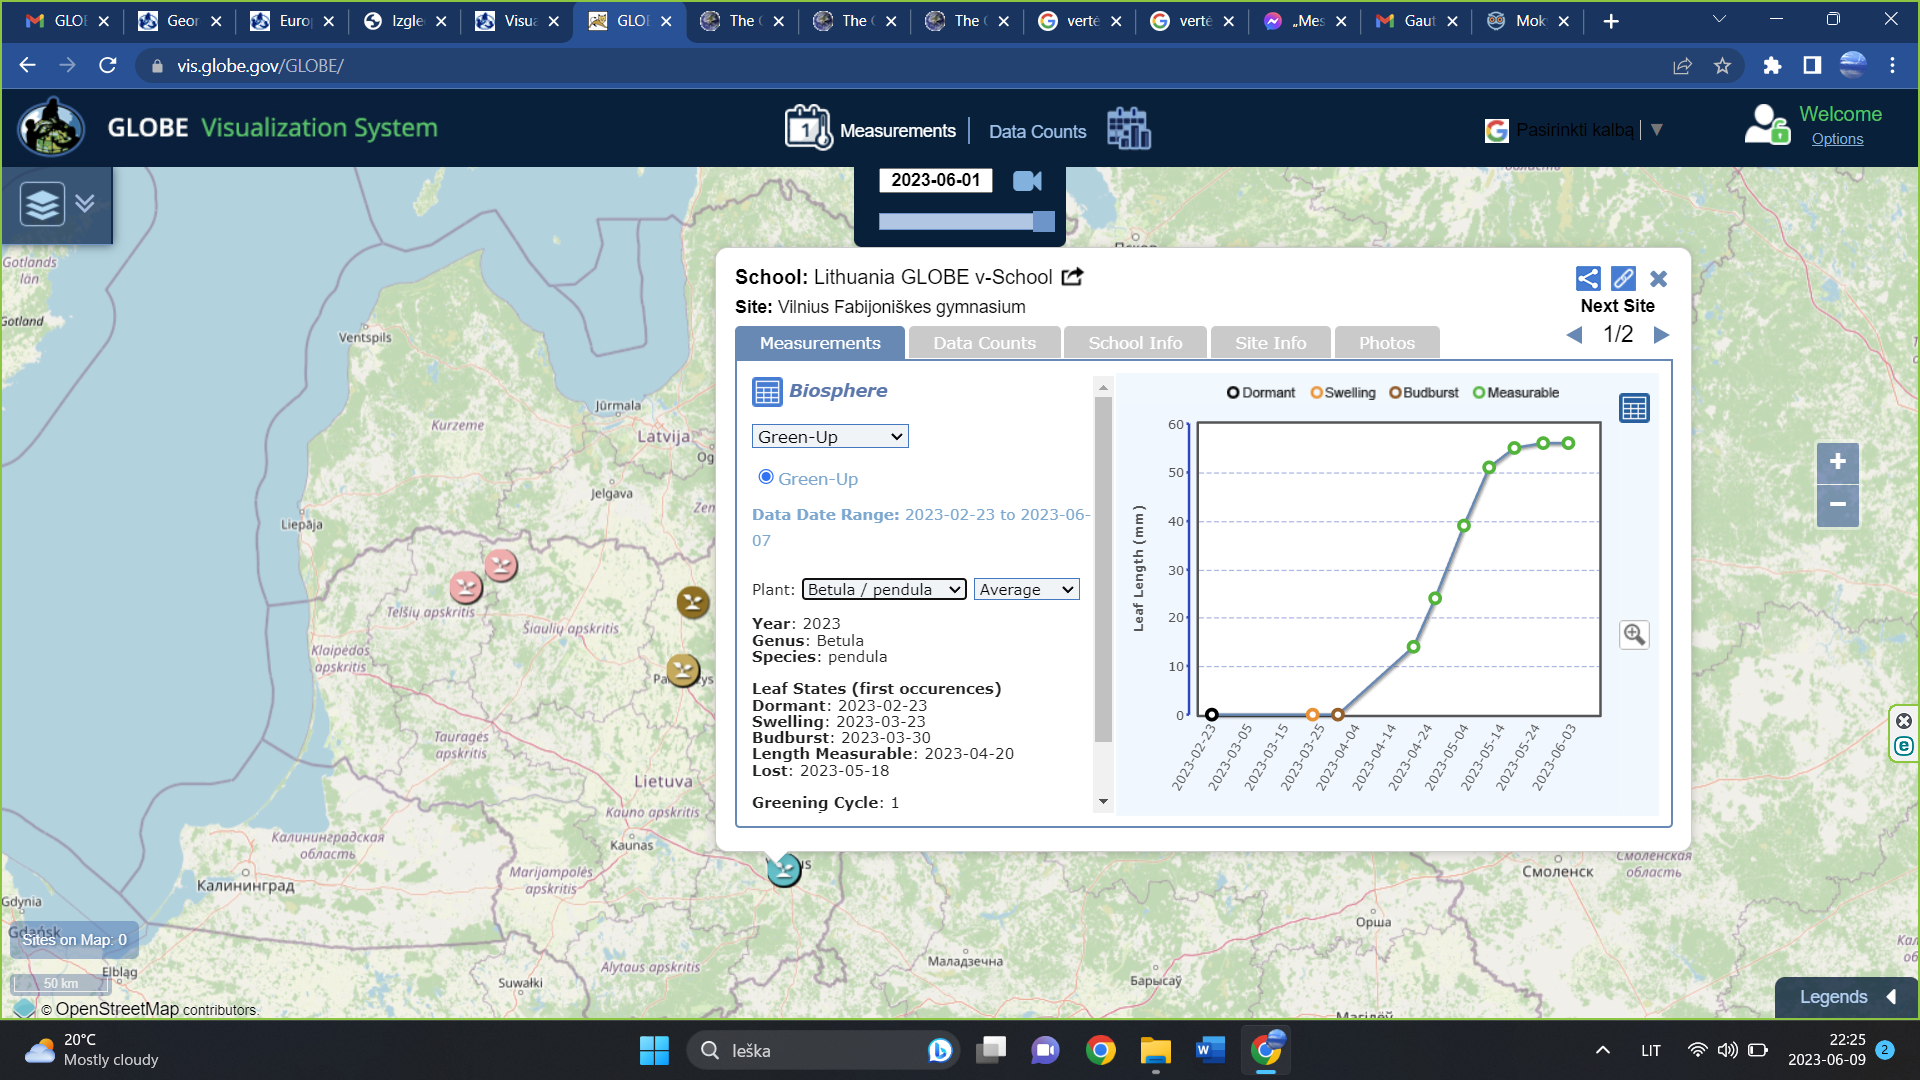Open the chart data table icon

pos(1634,408)
